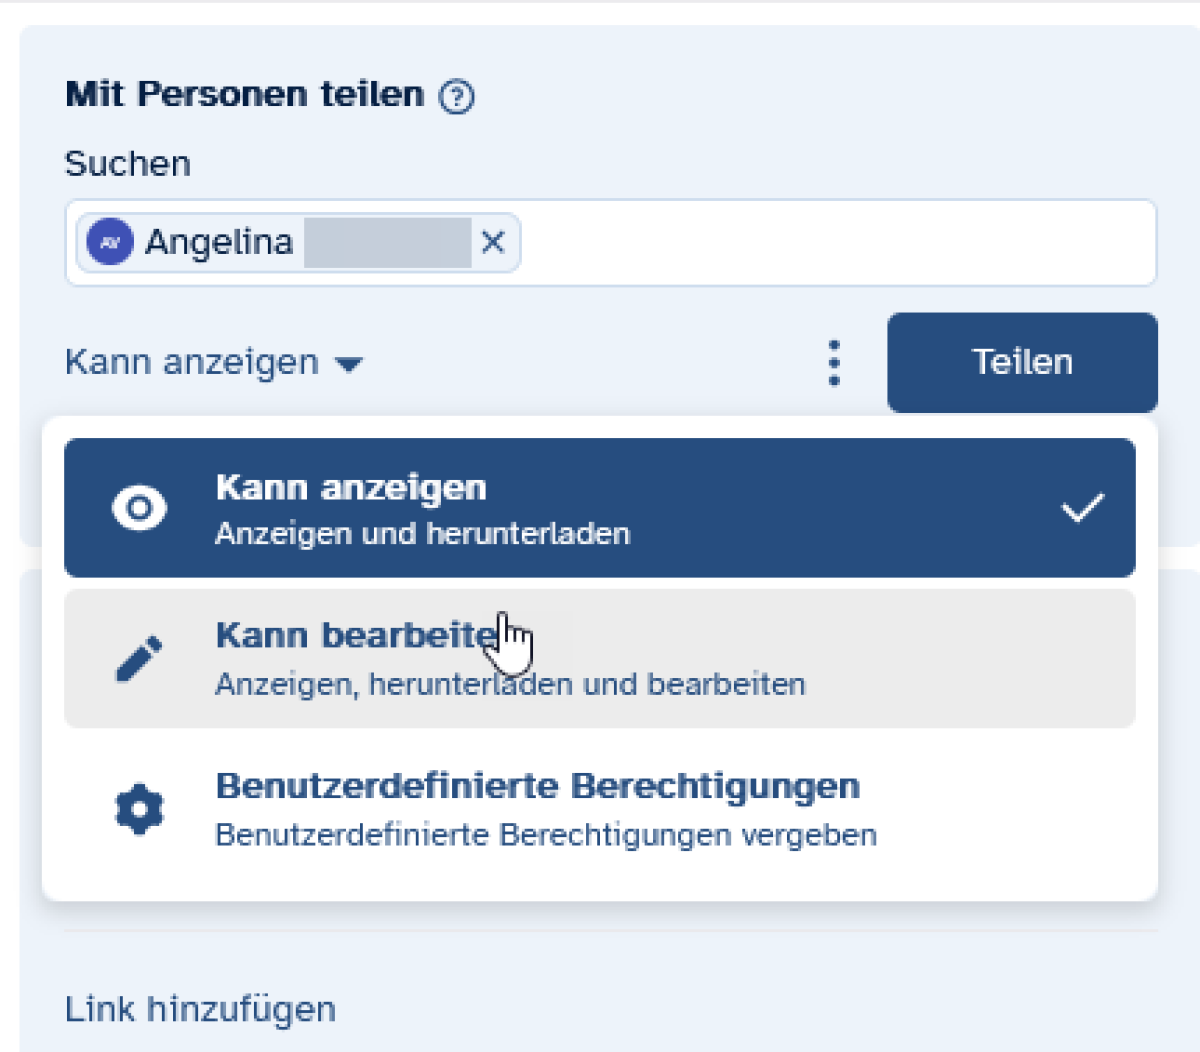Image resolution: width=1200 pixels, height=1052 pixels.
Task: Click the help icon beside Mit Personen teilen
Action: 457,97
